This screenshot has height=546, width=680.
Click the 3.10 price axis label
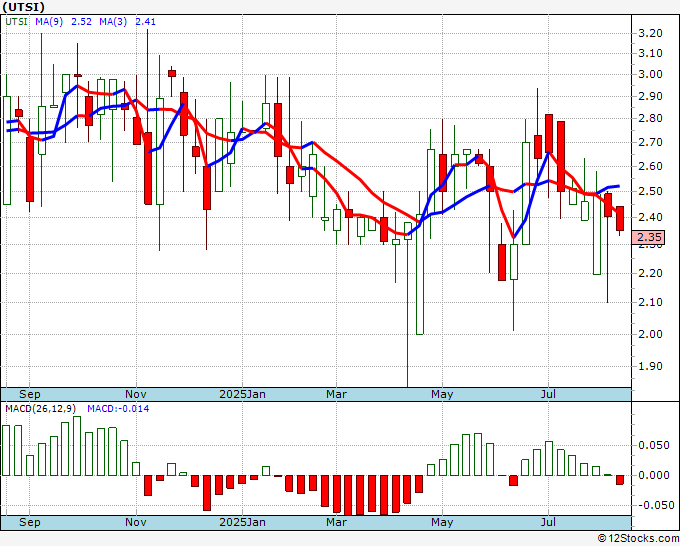pyautogui.click(x=651, y=53)
